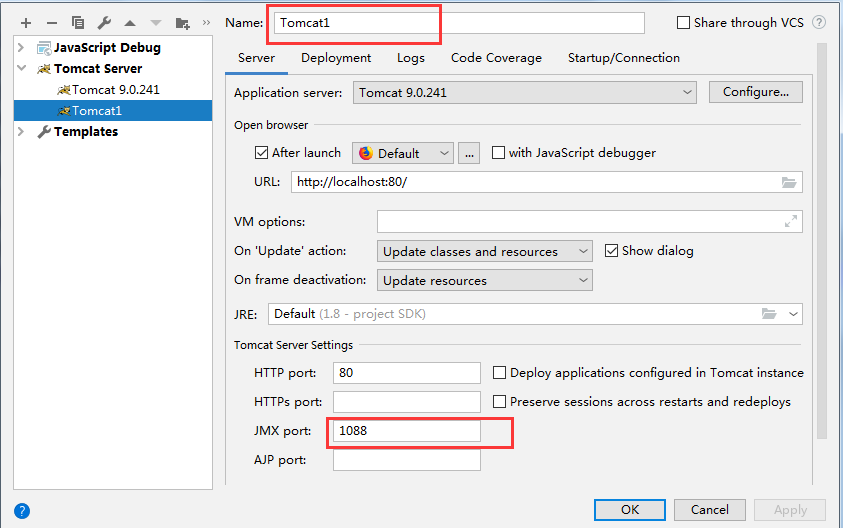Viewport: 843px width, 528px height.
Task: Toggle the Show dialog checkbox
Action: point(611,251)
